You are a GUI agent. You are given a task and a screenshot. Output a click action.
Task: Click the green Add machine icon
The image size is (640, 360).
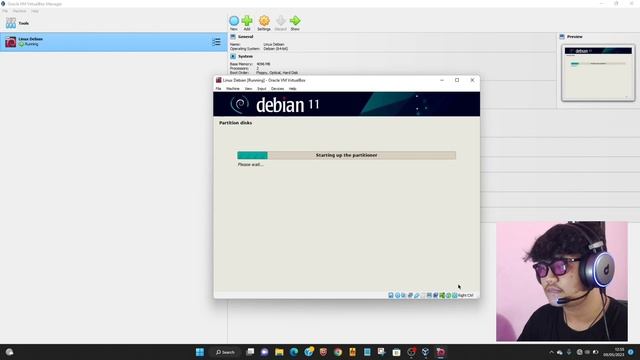tap(247, 21)
